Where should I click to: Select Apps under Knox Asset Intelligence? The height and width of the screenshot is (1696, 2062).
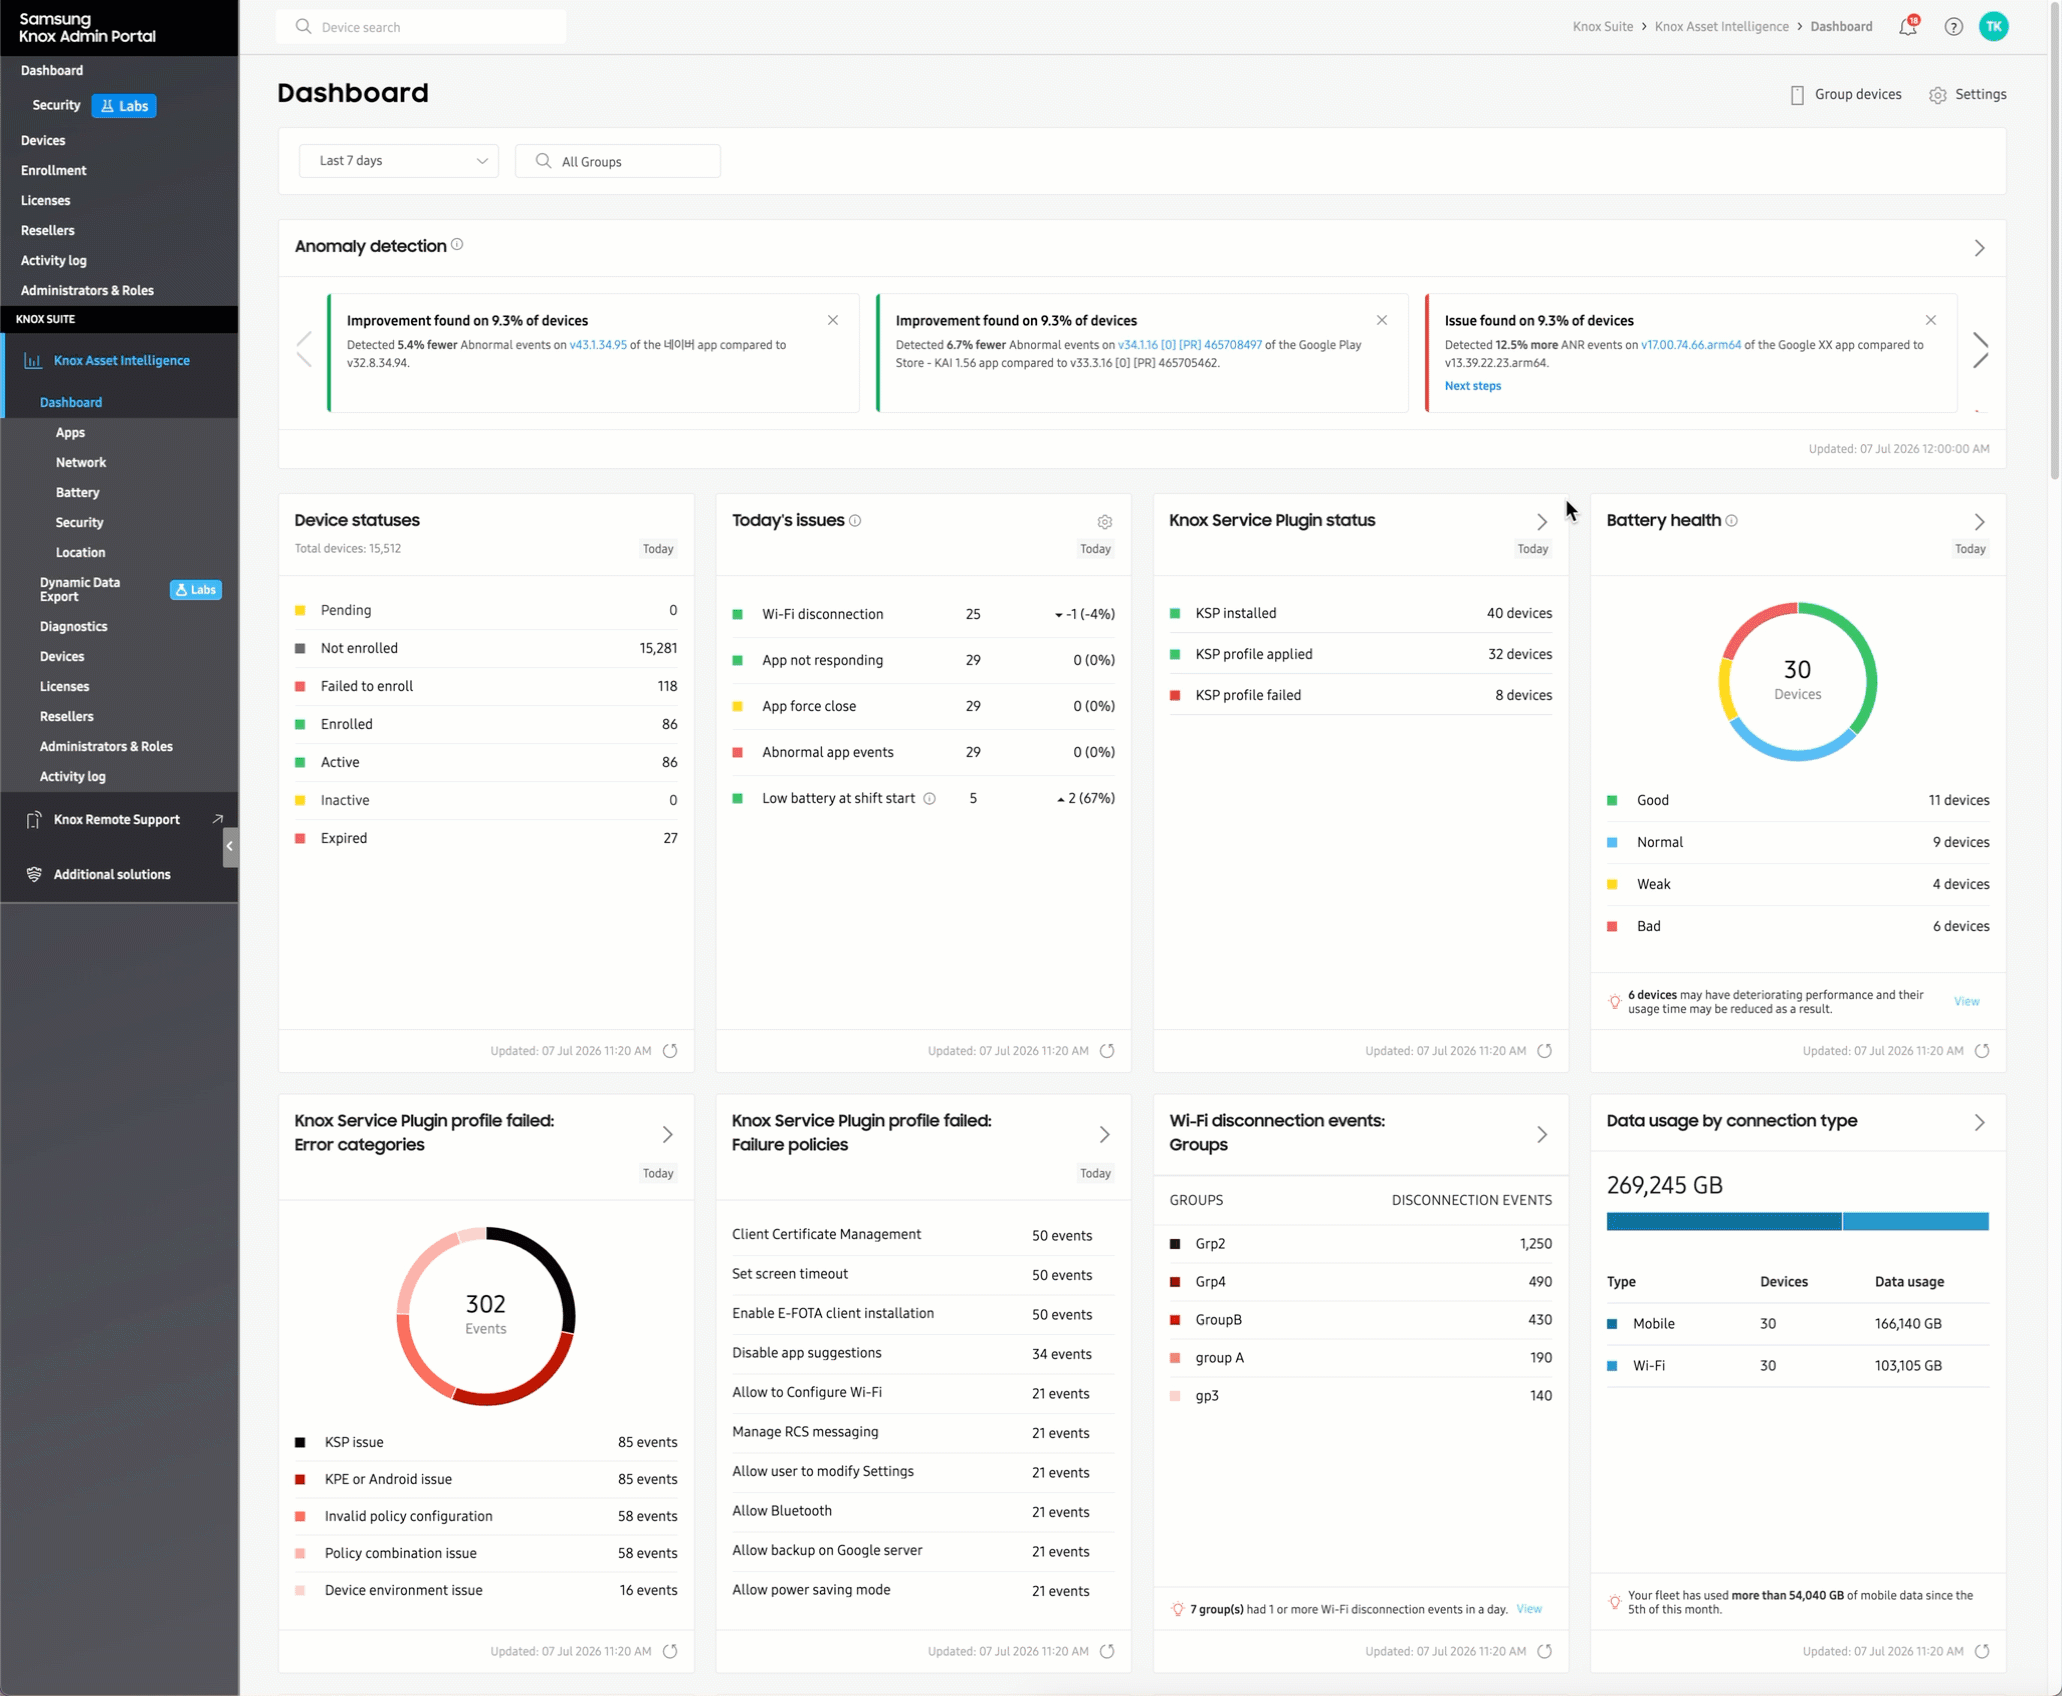pyautogui.click(x=70, y=432)
